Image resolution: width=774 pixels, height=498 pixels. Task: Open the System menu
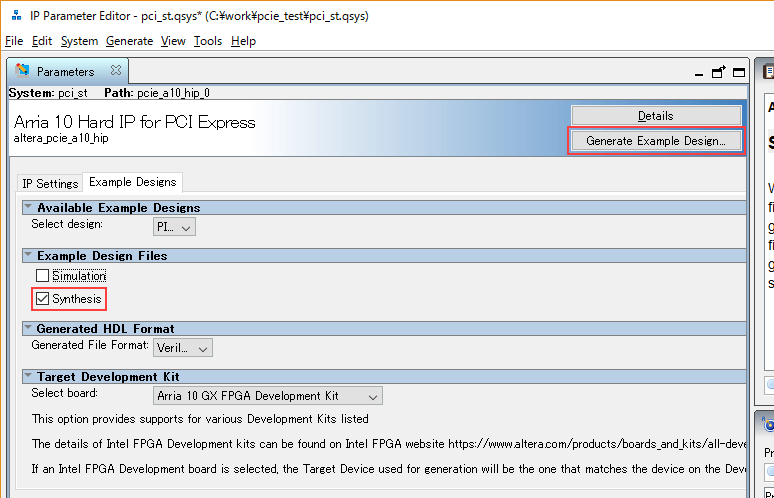click(79, 41)
